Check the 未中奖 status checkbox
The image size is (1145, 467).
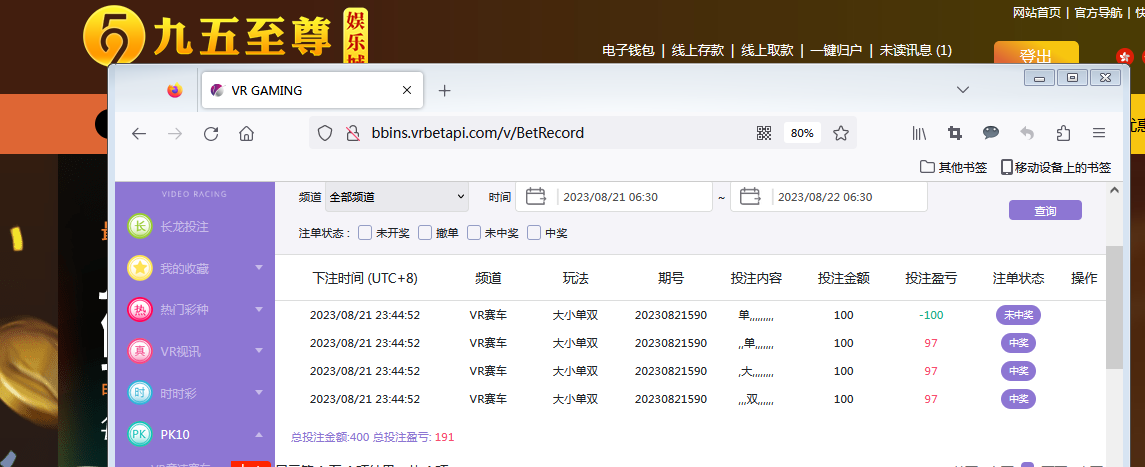point(474,233)
